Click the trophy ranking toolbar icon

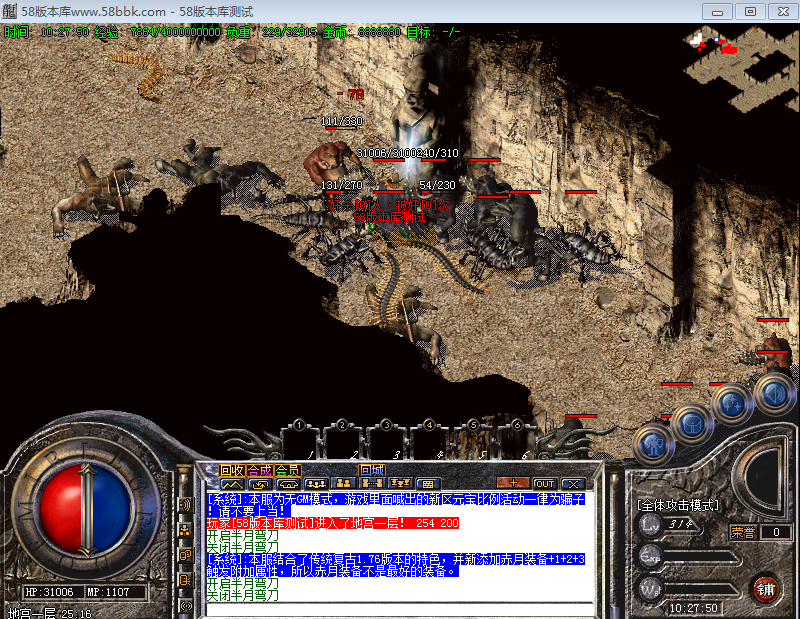click(x=399, y=483)
